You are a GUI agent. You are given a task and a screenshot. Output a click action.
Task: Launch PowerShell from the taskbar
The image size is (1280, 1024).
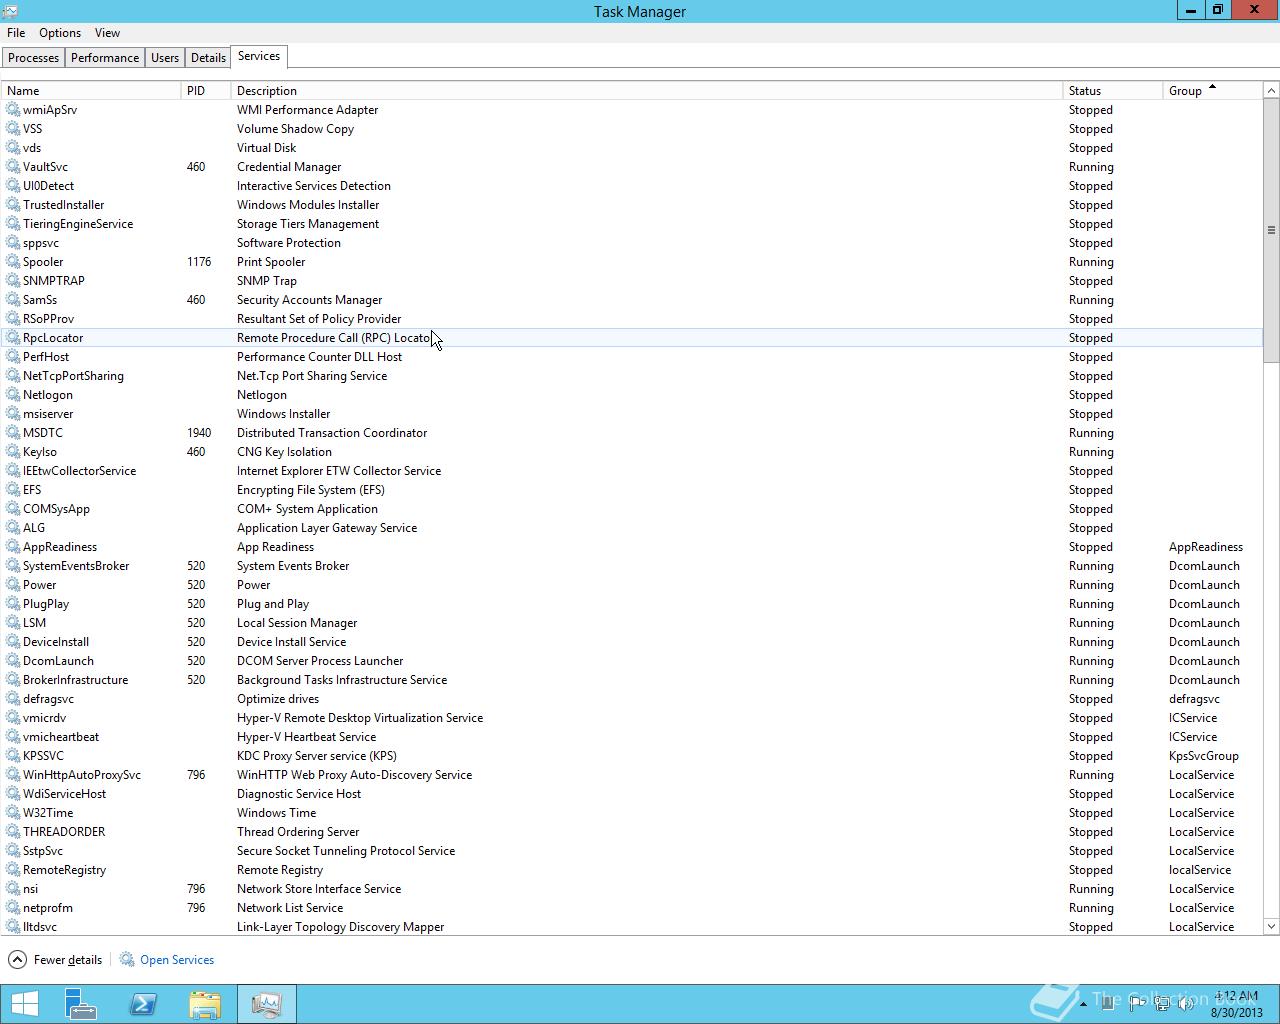click(143, 1004)
